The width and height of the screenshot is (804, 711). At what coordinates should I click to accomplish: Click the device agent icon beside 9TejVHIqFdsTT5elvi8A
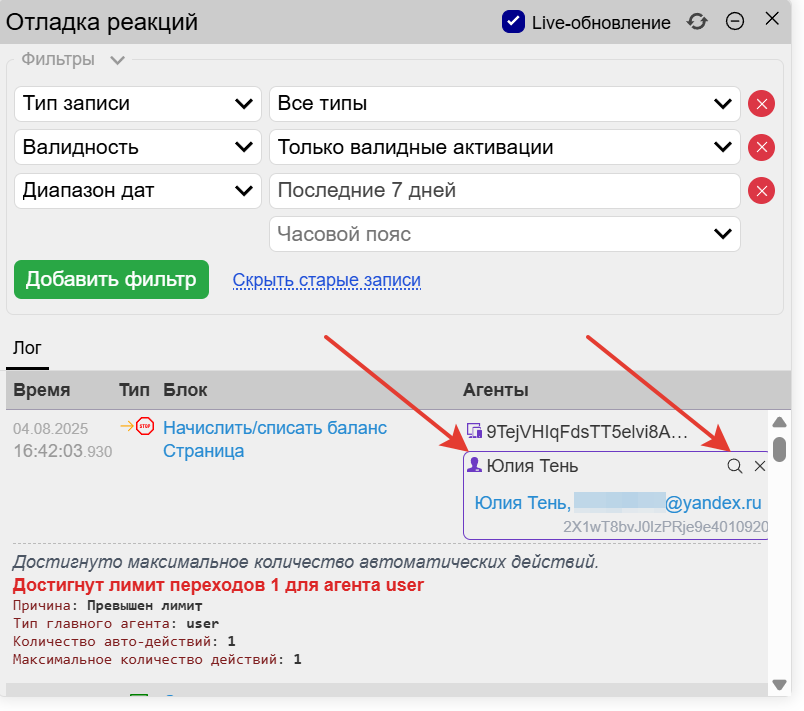coord(474,431)
